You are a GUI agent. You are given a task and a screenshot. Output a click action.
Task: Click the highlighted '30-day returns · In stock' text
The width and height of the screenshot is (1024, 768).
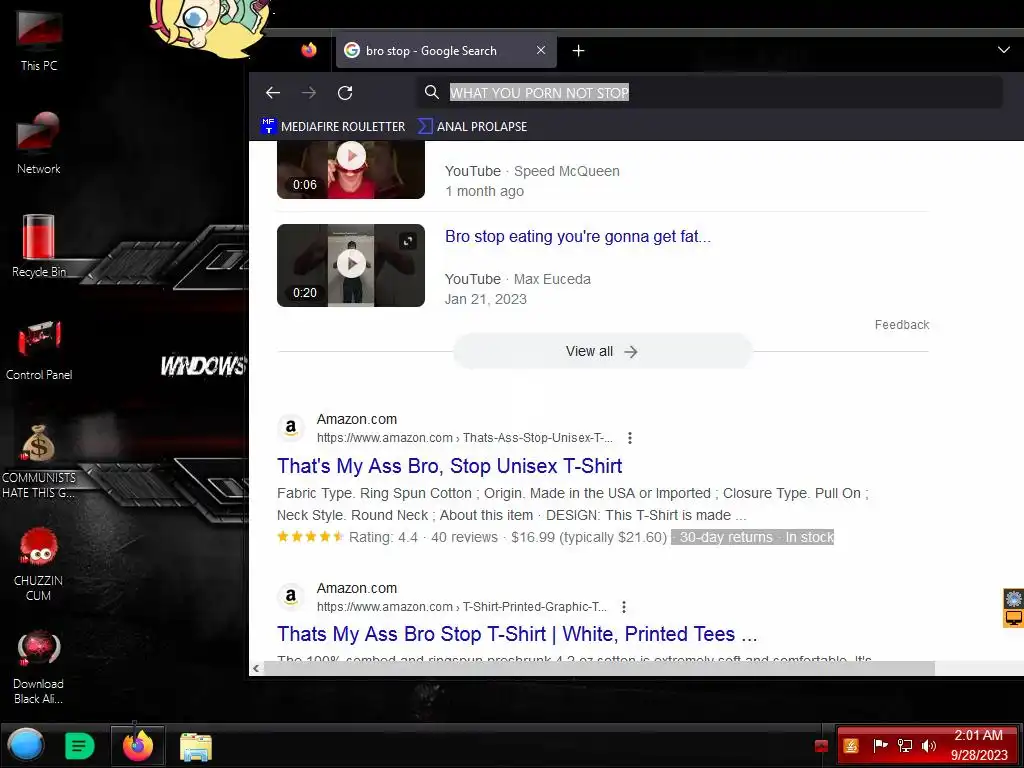[x=752, y=537]
